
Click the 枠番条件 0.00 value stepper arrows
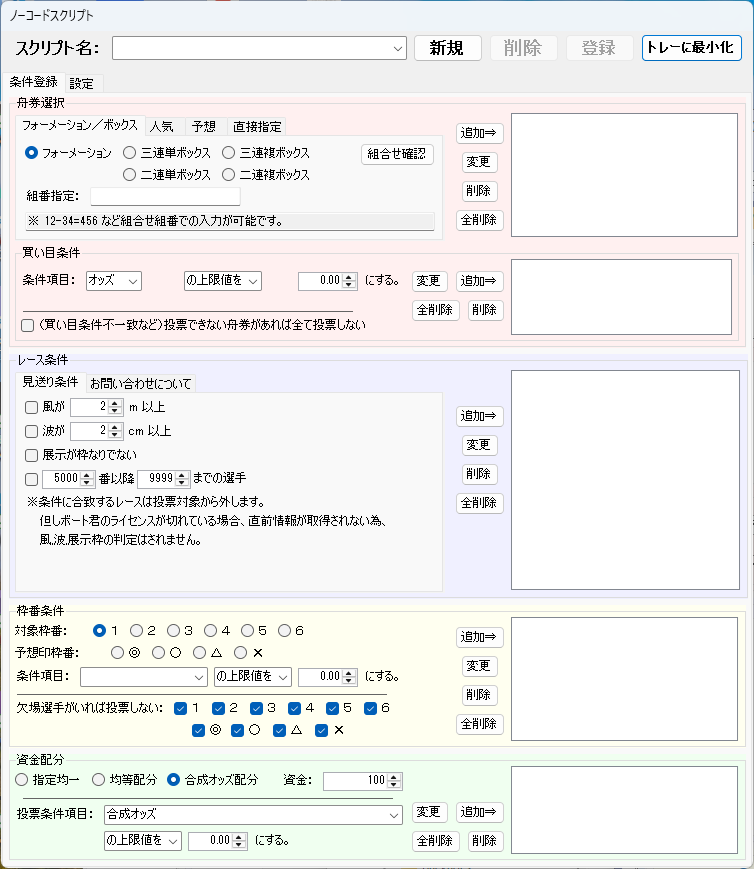tap(349, 677)
